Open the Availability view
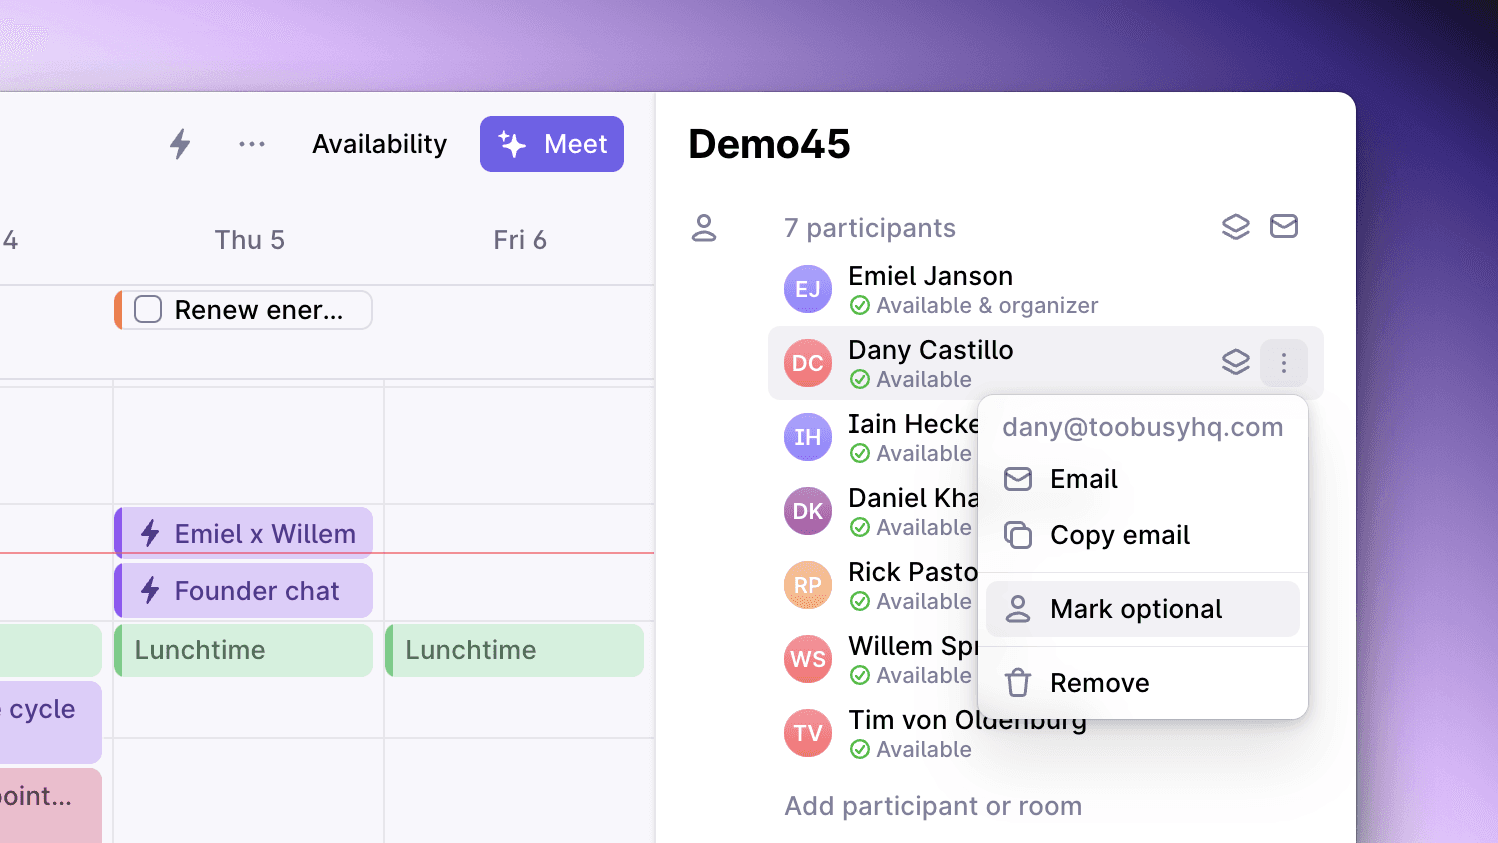The height and width of the screenshot is (843, 1498). 379,144
